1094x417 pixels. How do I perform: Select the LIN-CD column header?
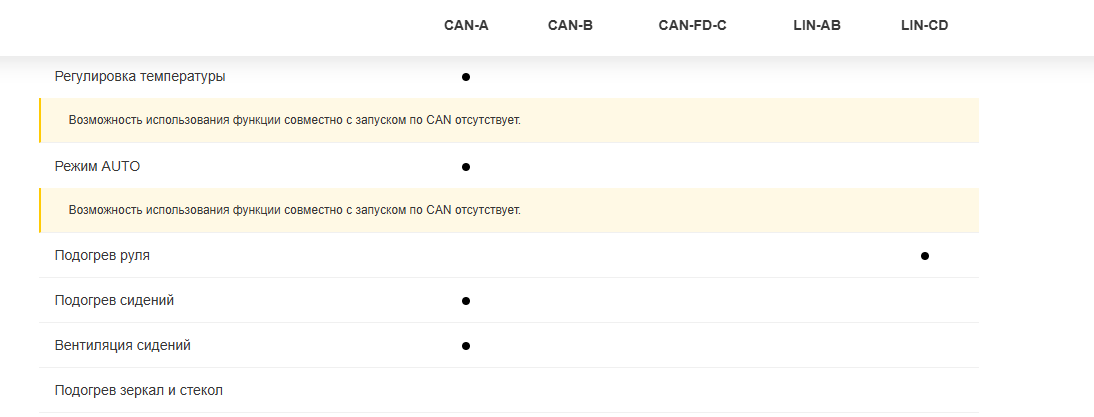(x=924, y=25)
